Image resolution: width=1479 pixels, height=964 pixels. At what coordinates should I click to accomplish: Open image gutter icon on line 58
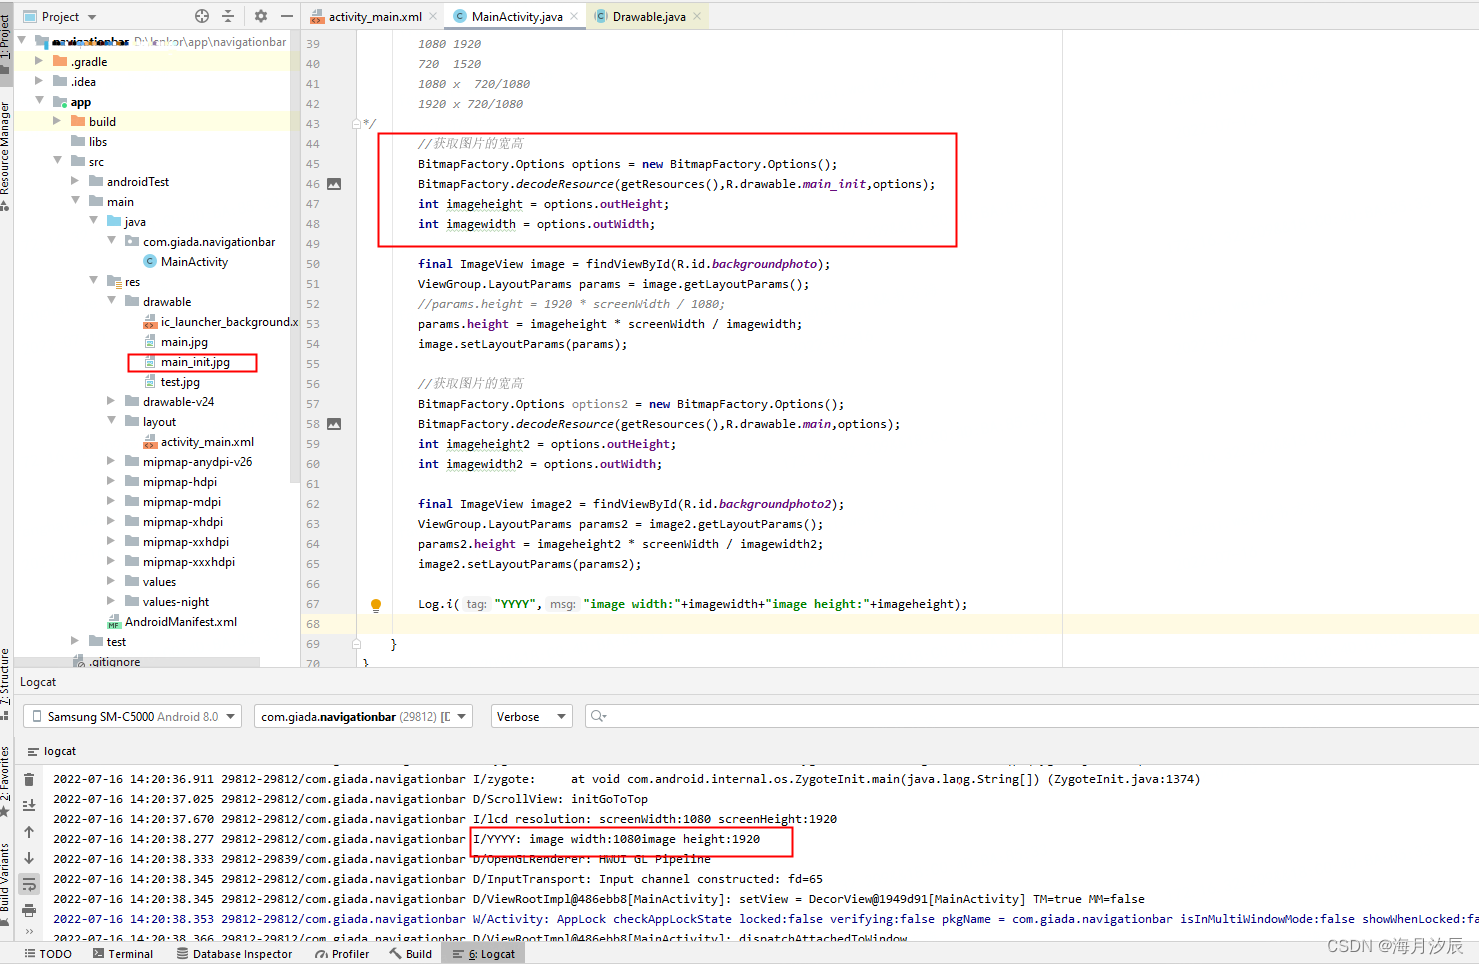pos(334,424)
